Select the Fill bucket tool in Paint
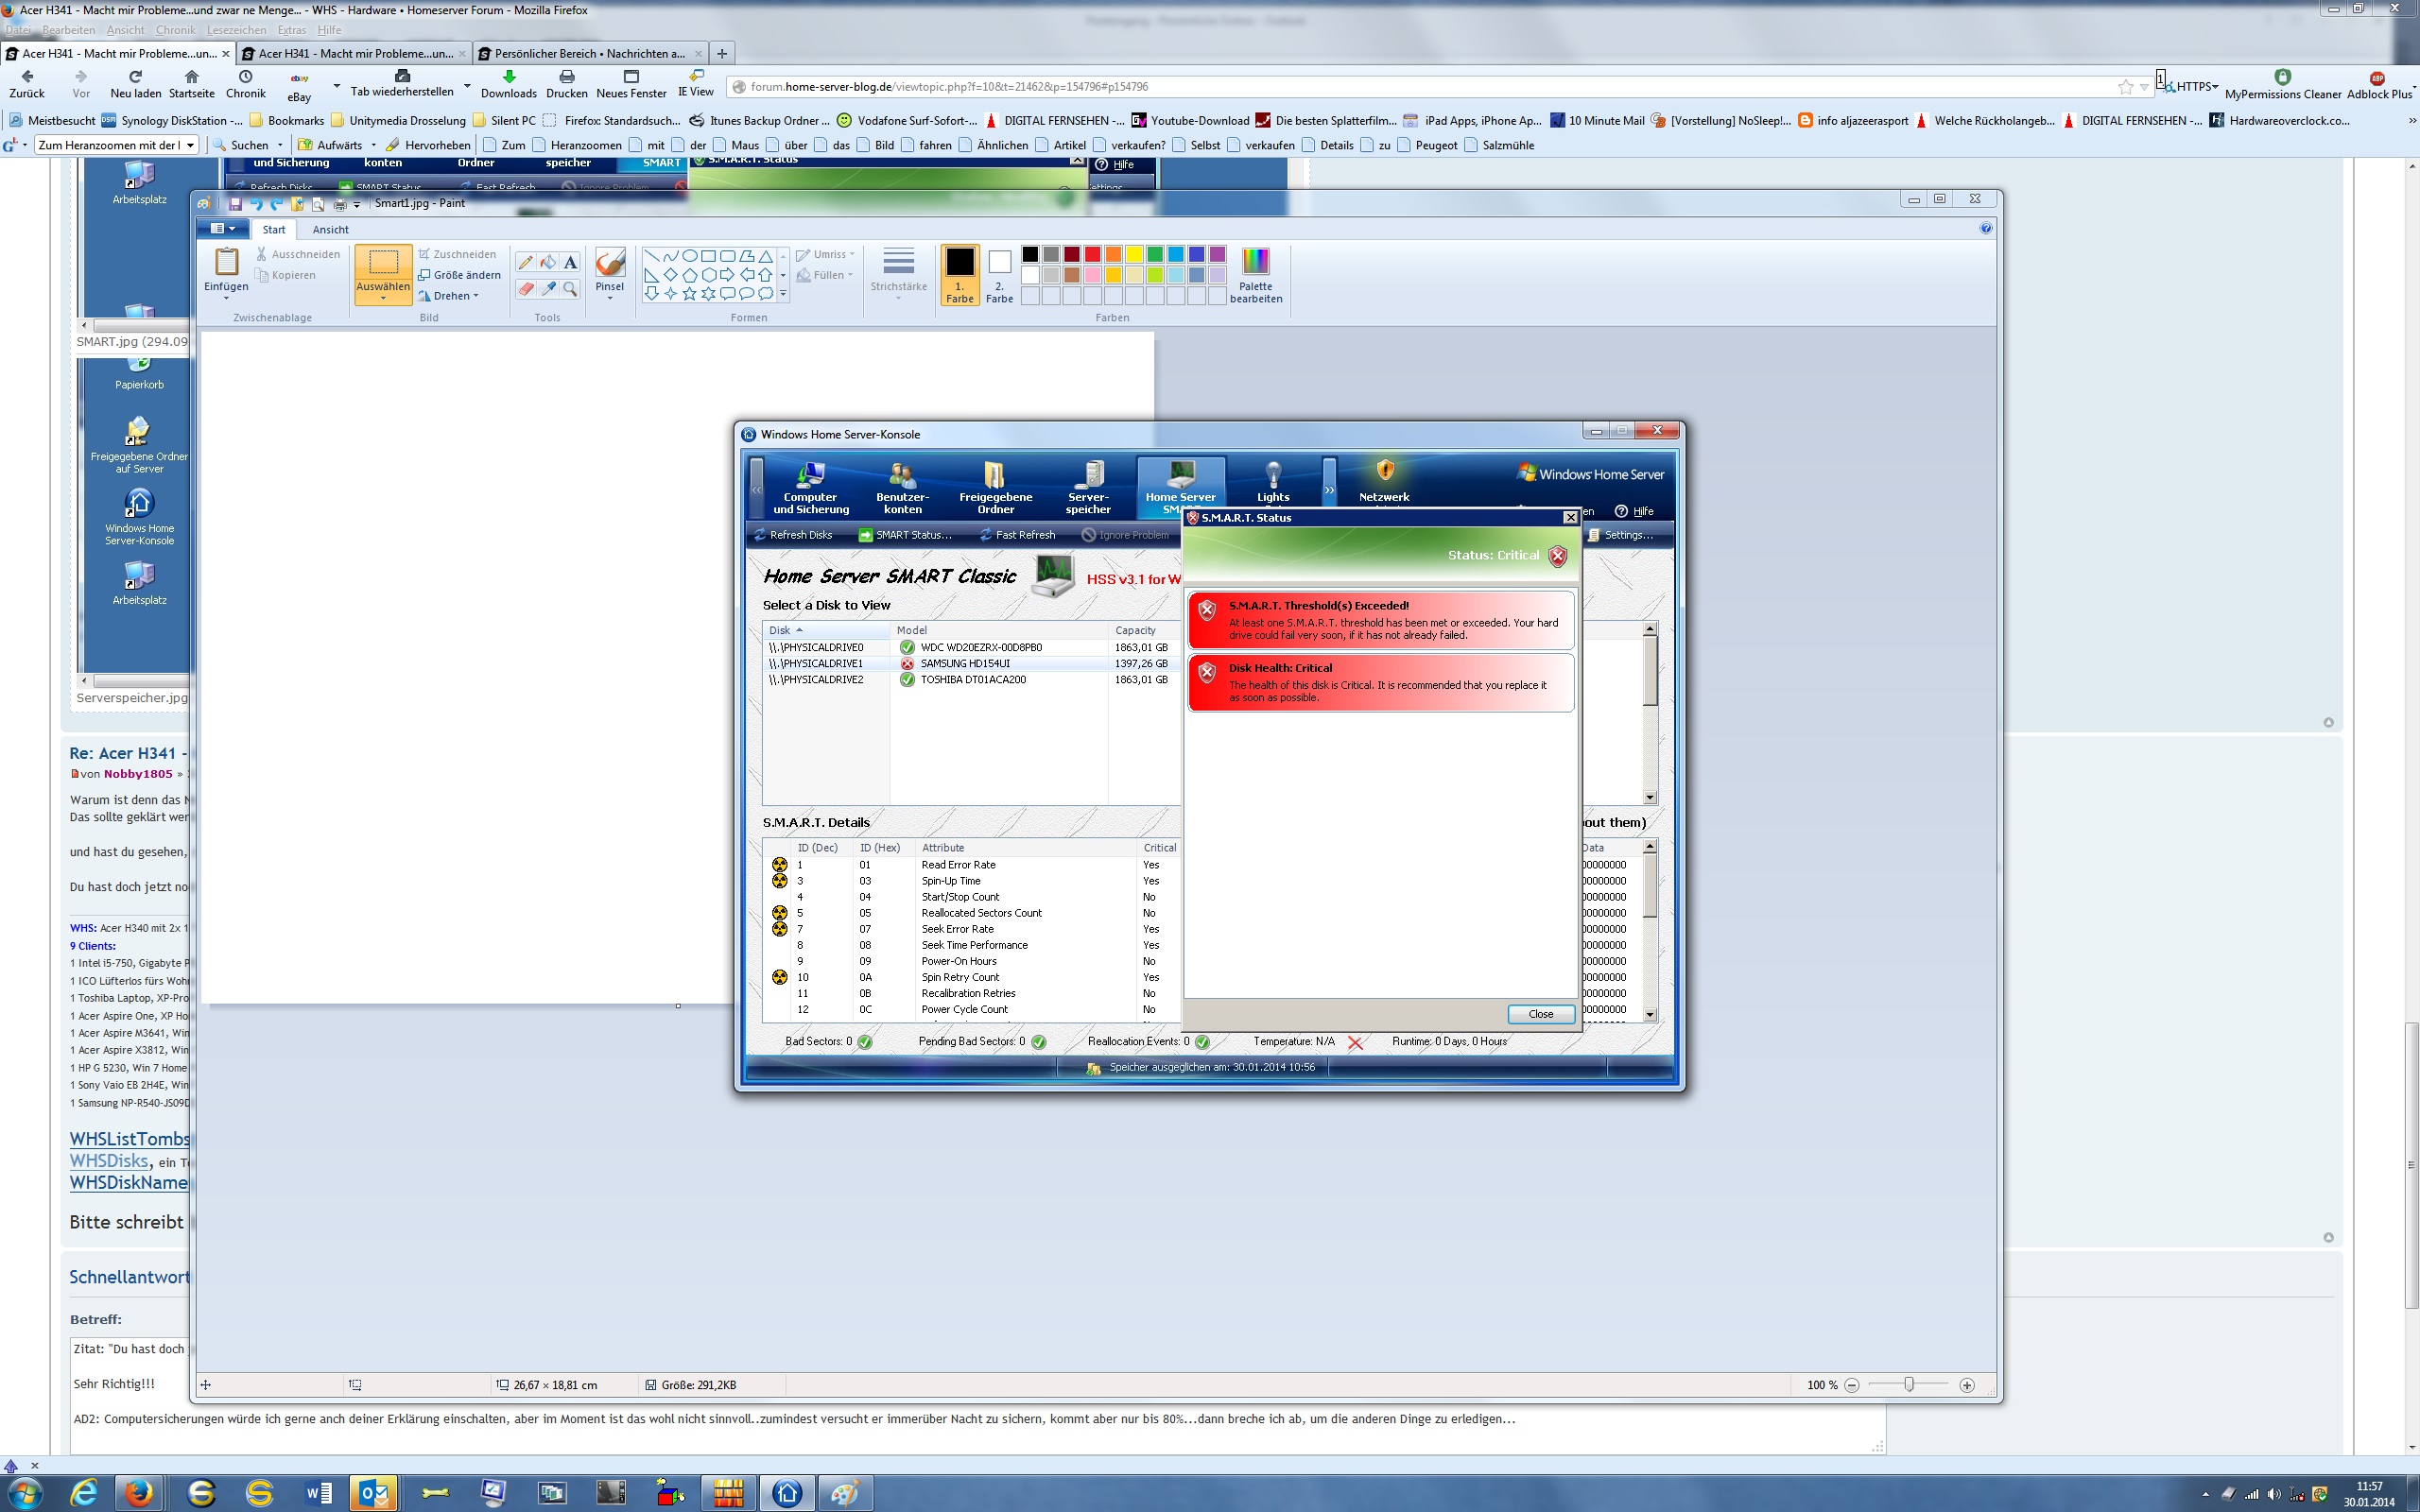Screen dimensions: 2420x1512 [548, 262]
